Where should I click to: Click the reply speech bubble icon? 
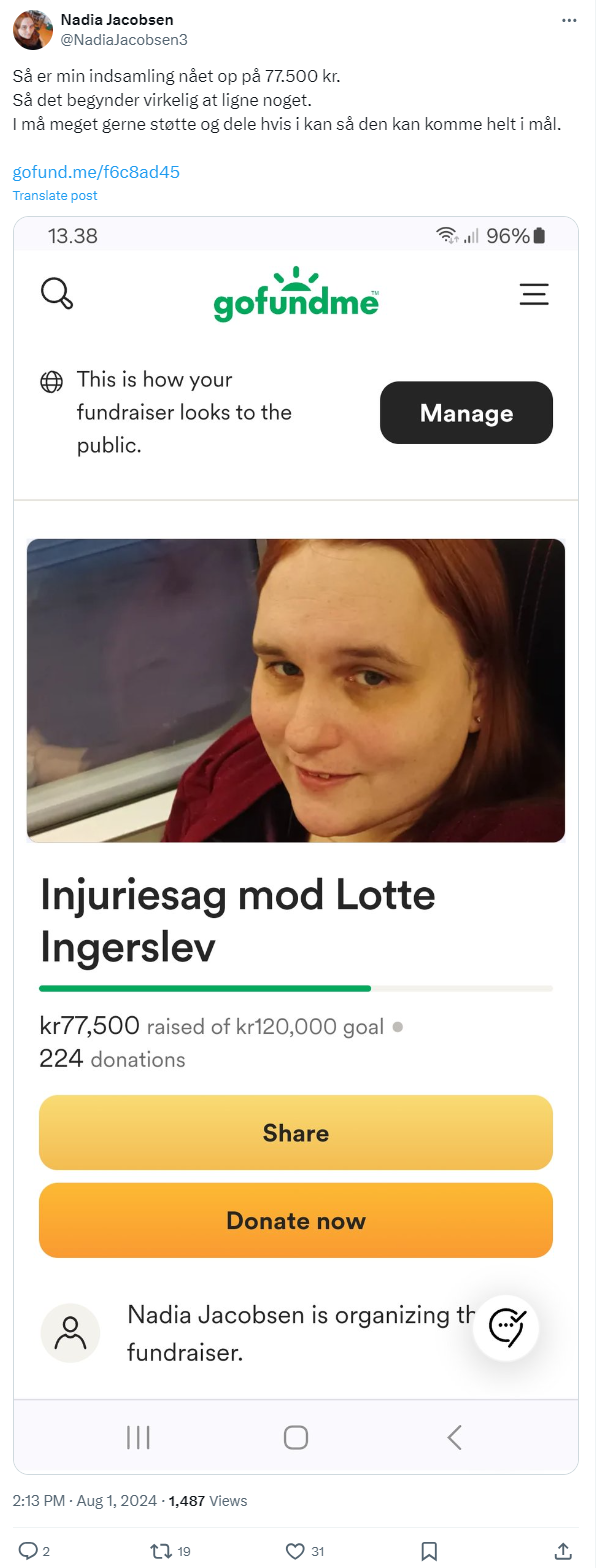pos(28,1551)
